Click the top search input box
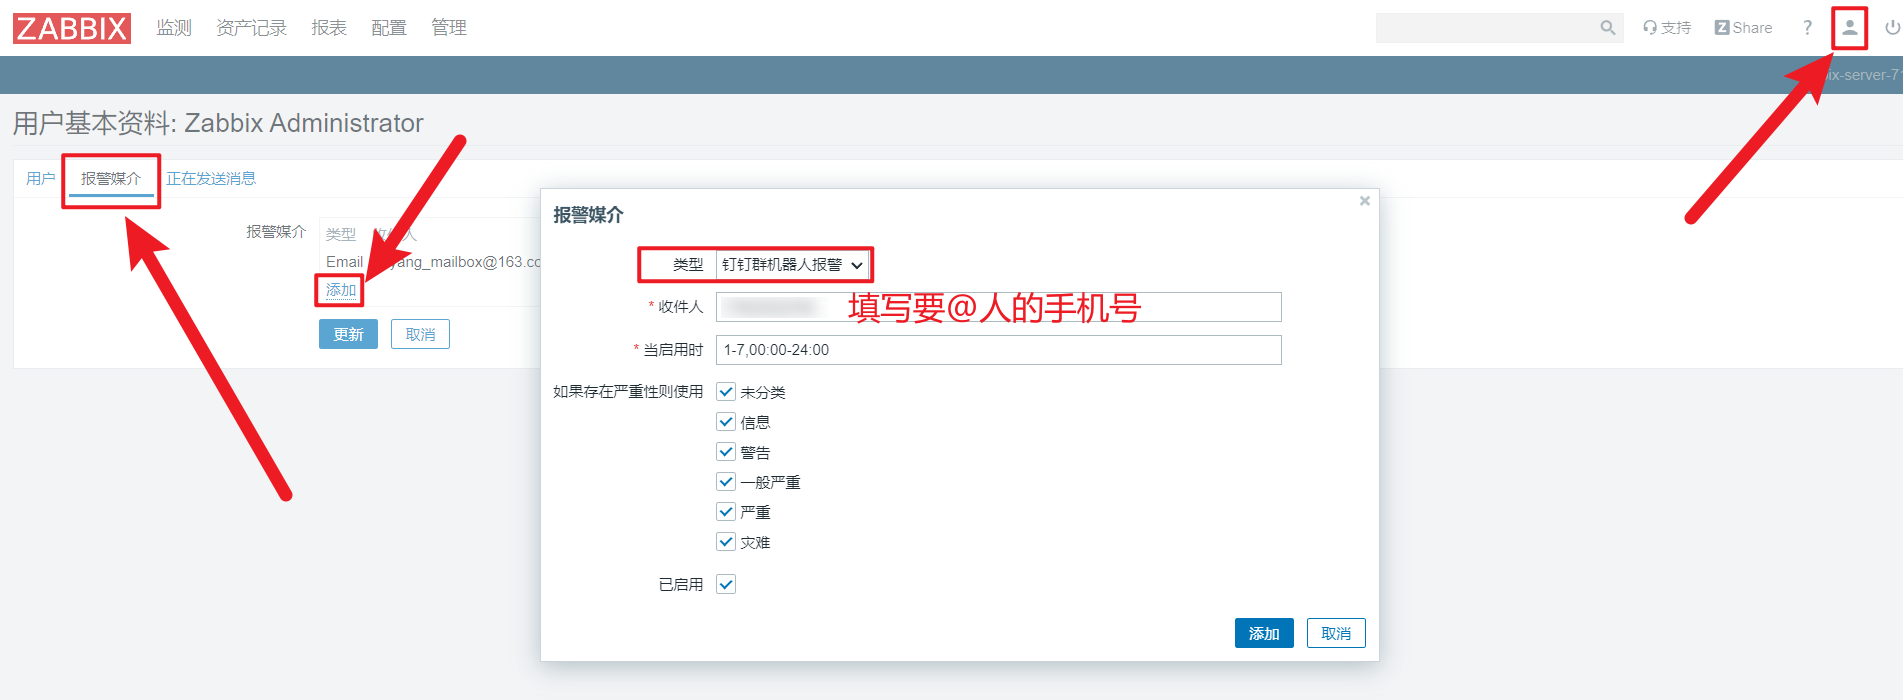The width and height of the screenshot is (1903, 700). pos(1486,28)
